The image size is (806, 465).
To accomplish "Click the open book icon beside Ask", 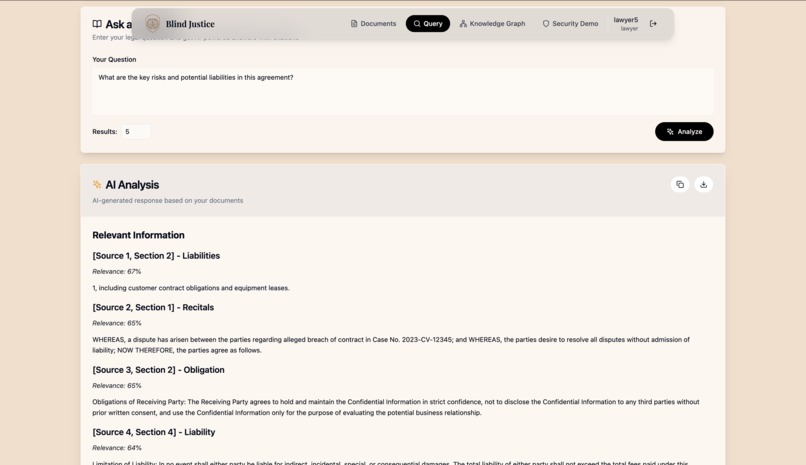I will pyautogui.click(x=97, y=24).
